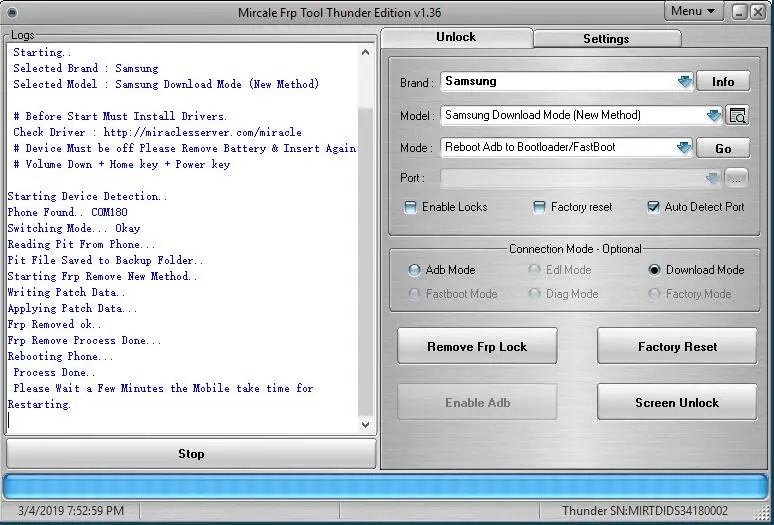Image resolution: width=774 pixels, height=525 pixels.
Task: Select Adb Mode radio button
Action: tap(414, 270)
